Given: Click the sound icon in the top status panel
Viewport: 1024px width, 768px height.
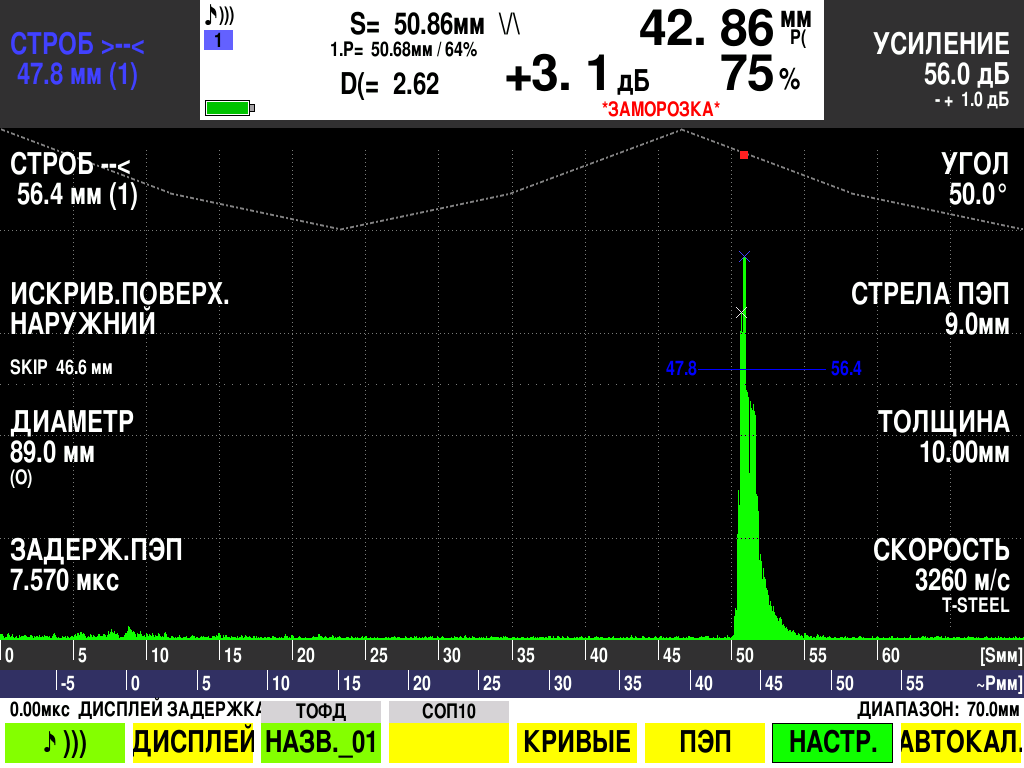Looking at the screenshot, I should [x=219, y=17].
